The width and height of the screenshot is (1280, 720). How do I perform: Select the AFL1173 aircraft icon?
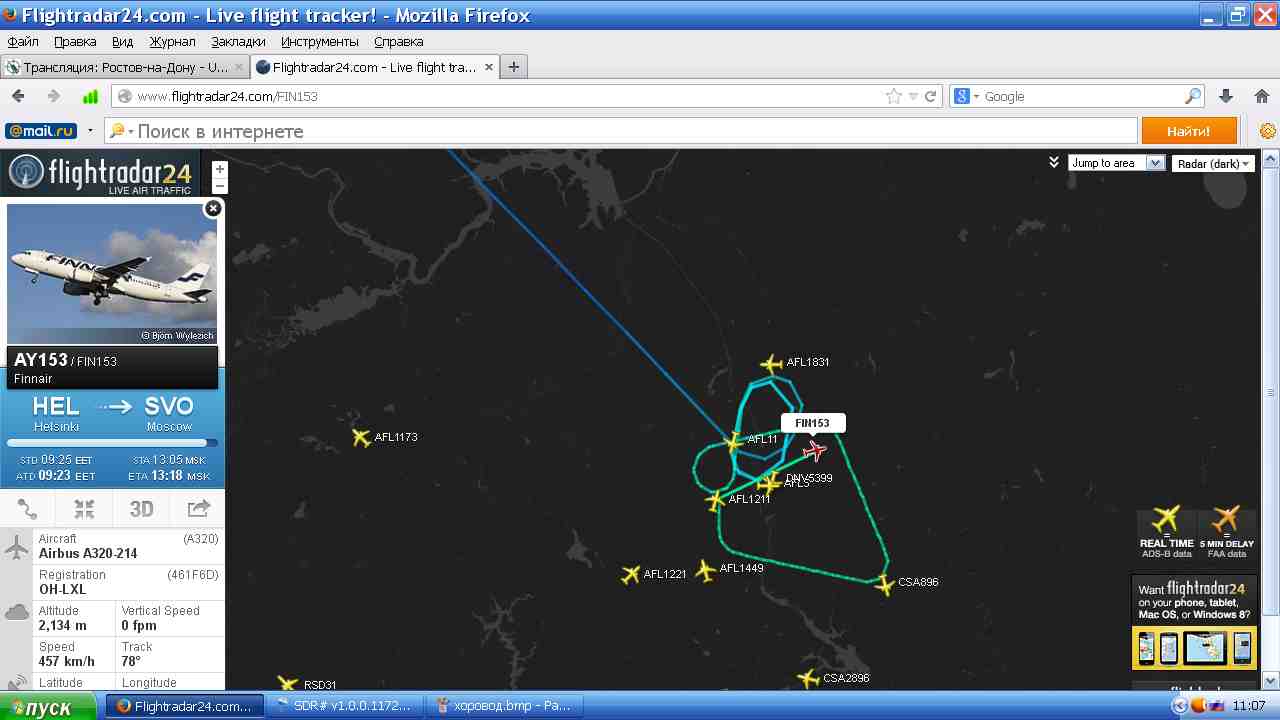point(362,438)
